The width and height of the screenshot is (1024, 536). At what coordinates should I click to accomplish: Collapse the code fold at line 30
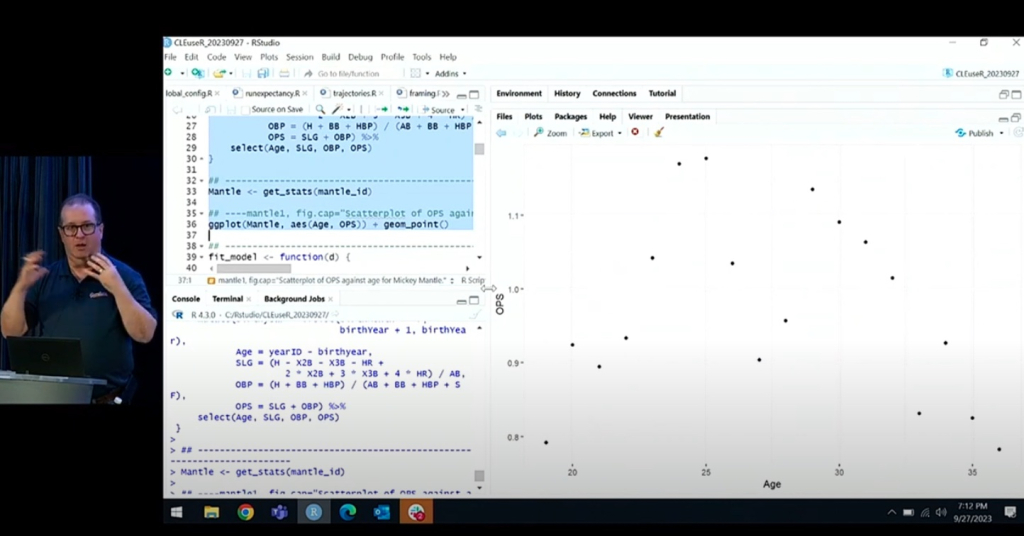pos(202,159)
